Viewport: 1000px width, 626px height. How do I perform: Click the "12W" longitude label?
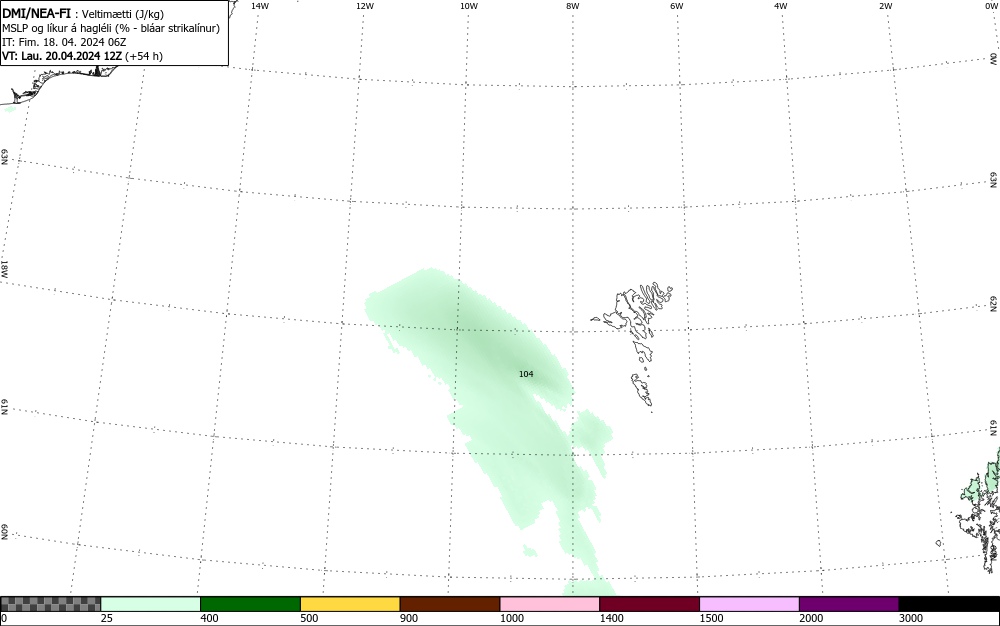[x=365, y=6]
